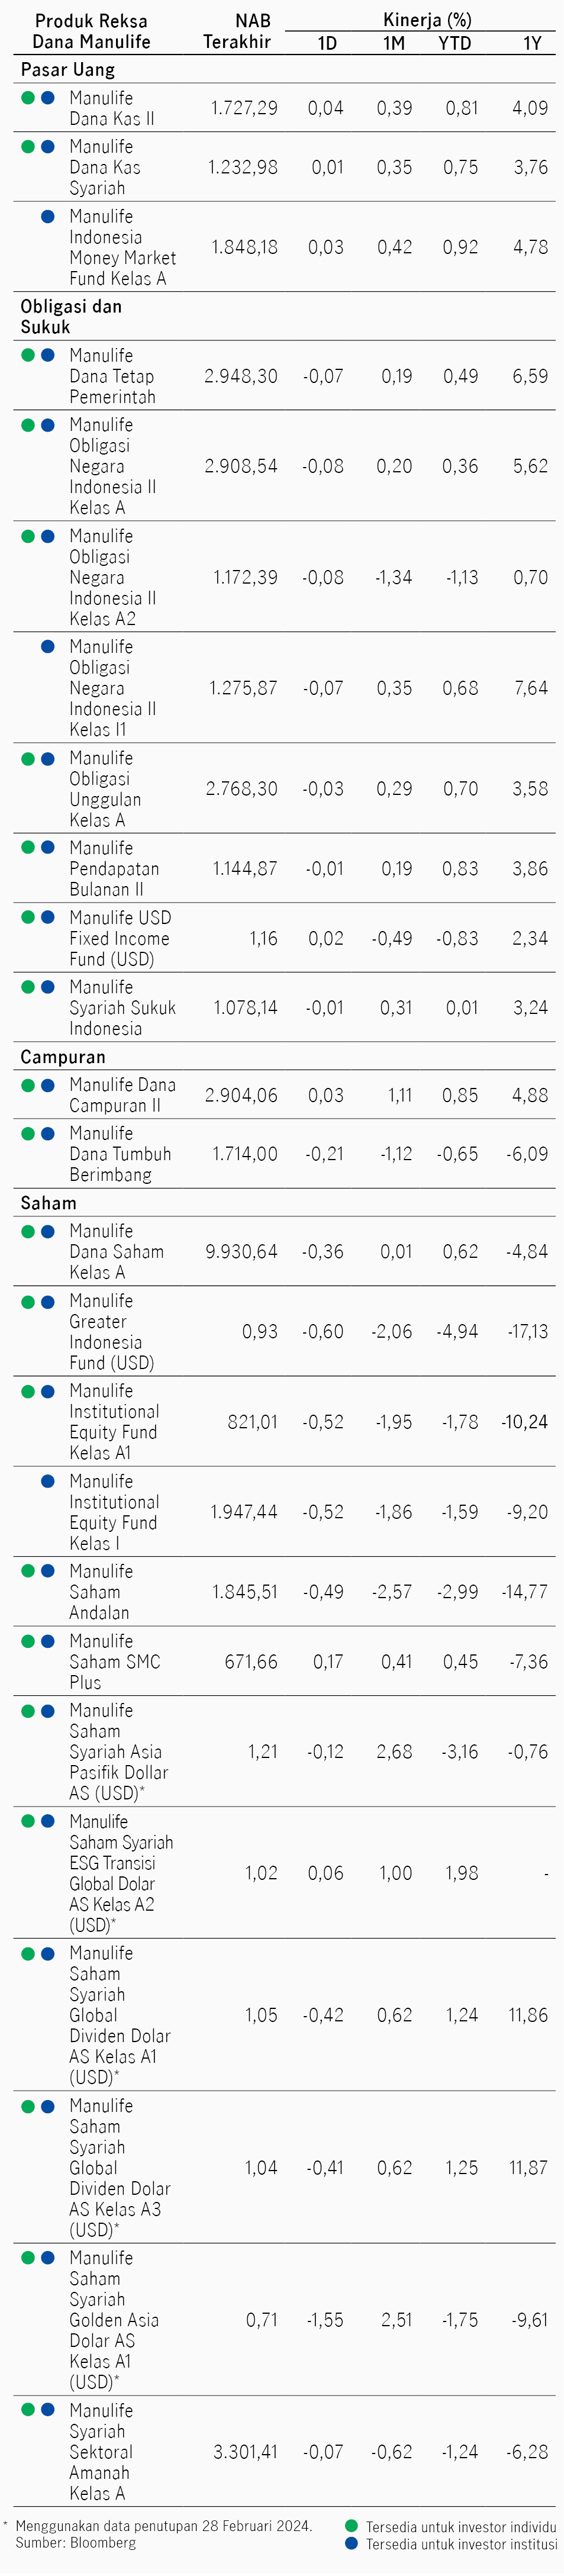Click the blue dot beside Manulife Indonesia Money Market Fund
This screenshot has height=2576, width=564.
coord(47,216)
